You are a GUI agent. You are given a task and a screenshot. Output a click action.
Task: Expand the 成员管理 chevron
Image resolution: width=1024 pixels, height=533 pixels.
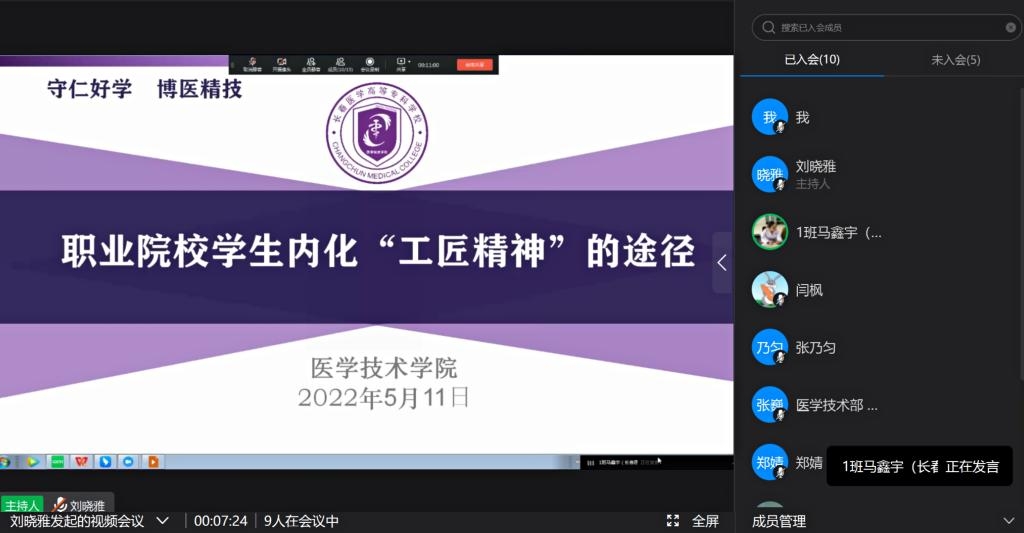tap(1008, 521)
